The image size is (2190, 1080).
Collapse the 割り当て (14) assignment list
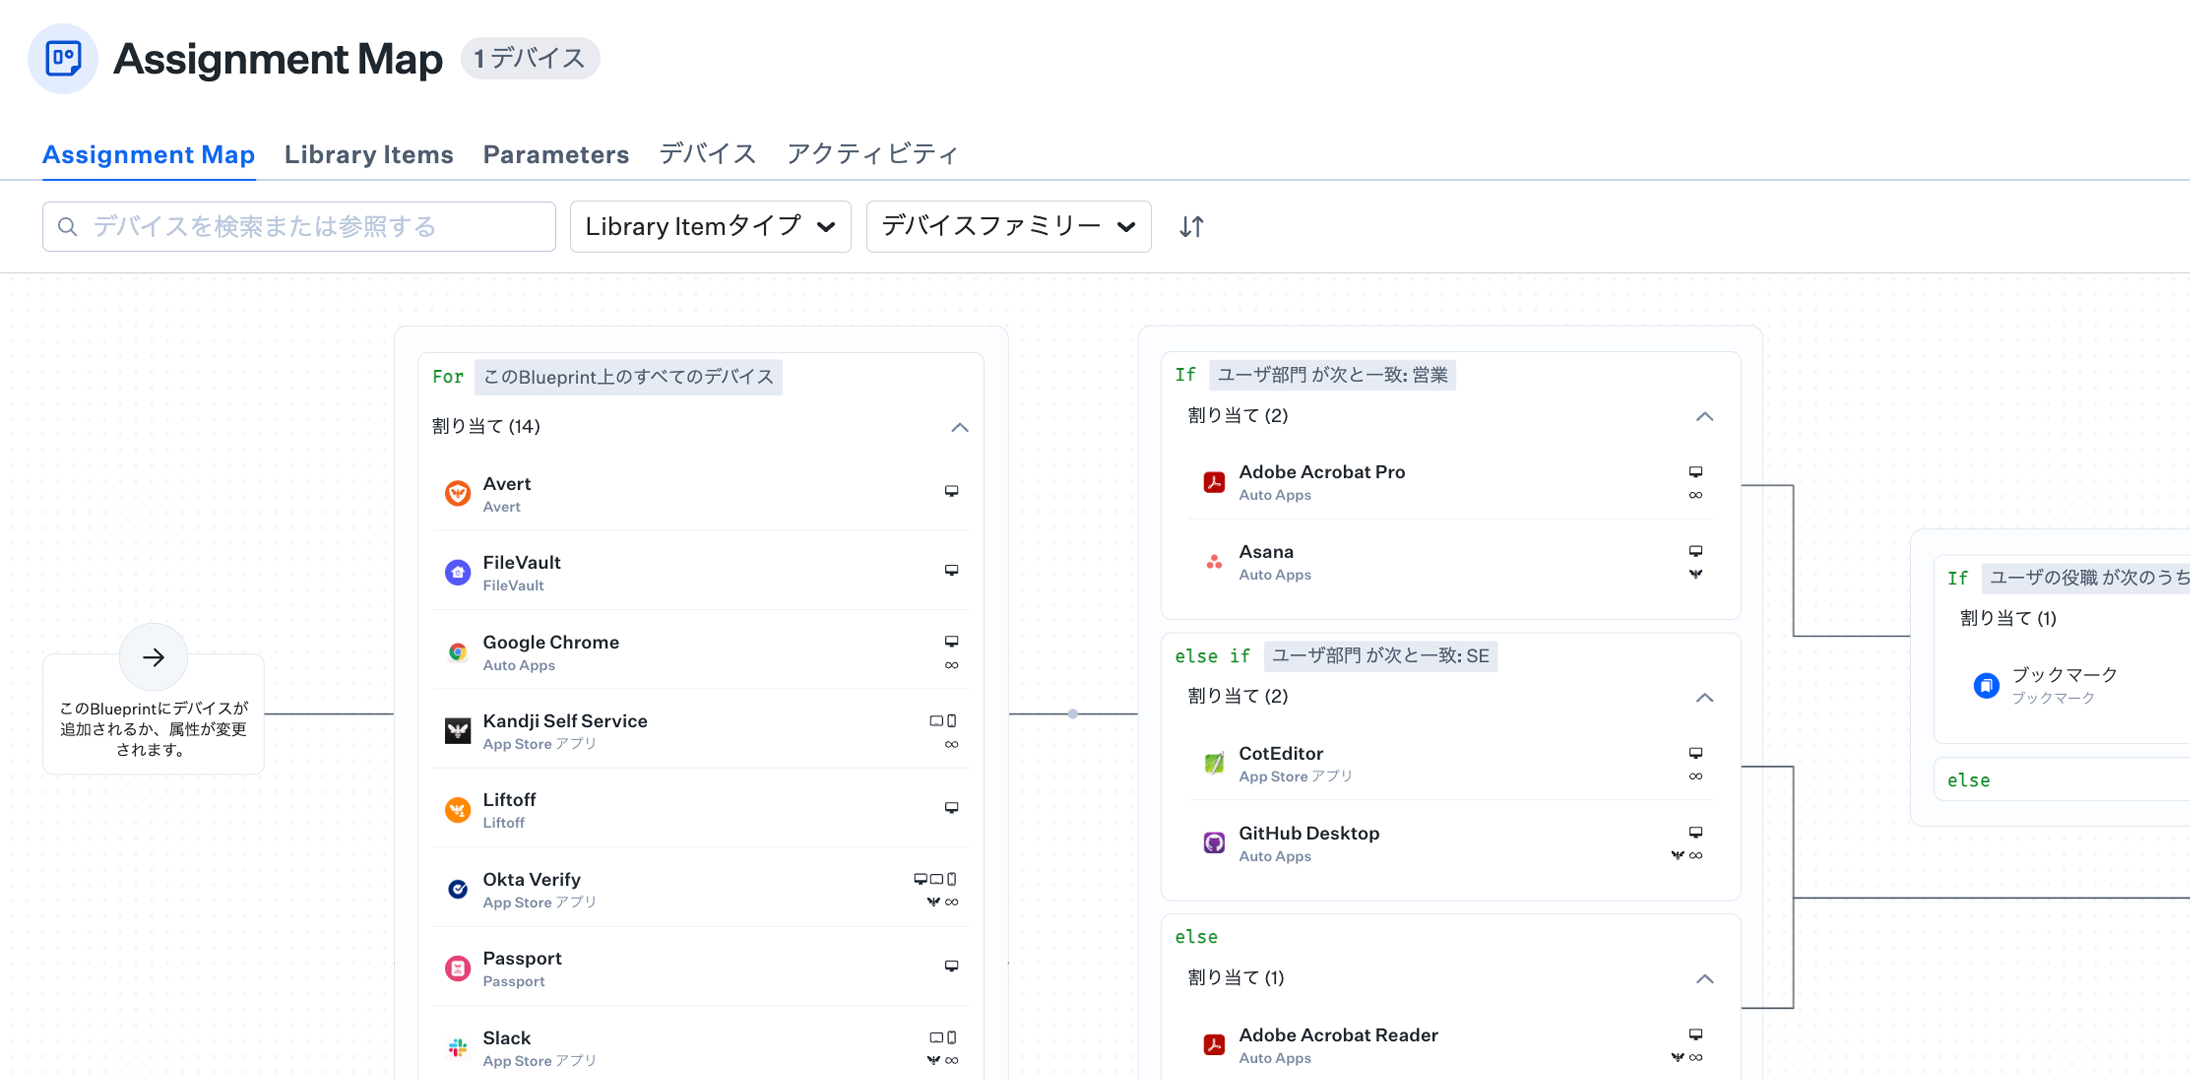point(960,427)
